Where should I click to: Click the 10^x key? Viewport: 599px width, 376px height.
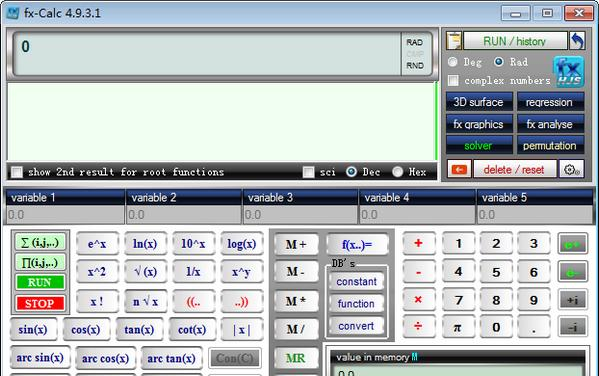(194, 243)
